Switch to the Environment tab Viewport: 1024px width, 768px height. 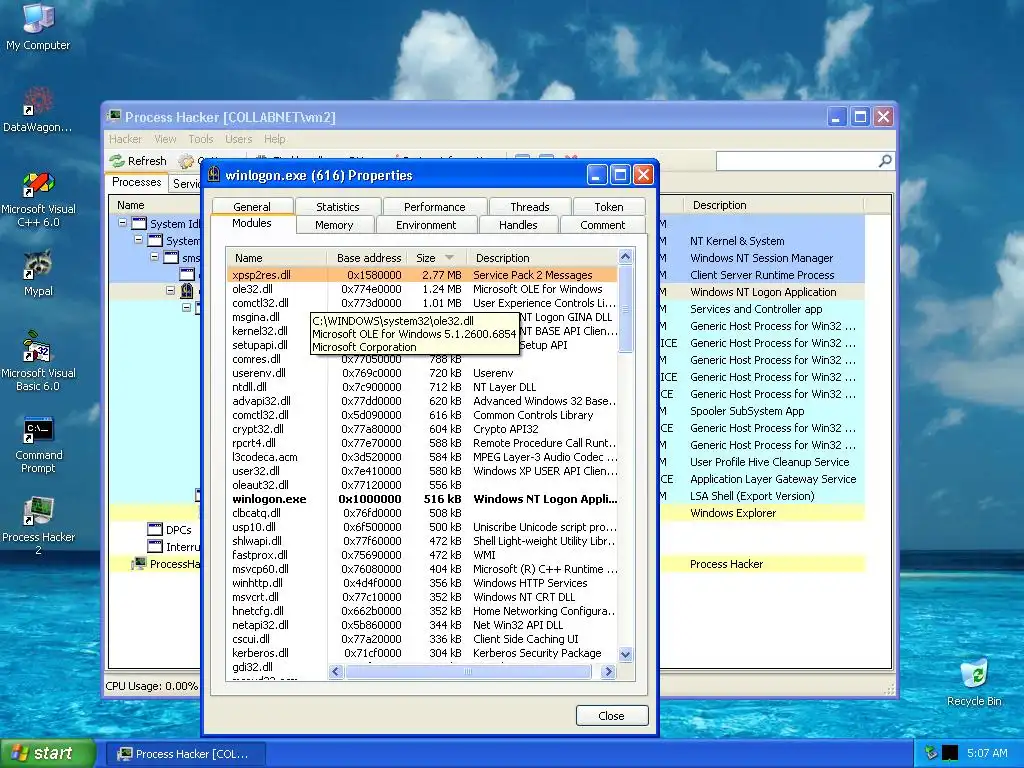click(x=426, y=225)
